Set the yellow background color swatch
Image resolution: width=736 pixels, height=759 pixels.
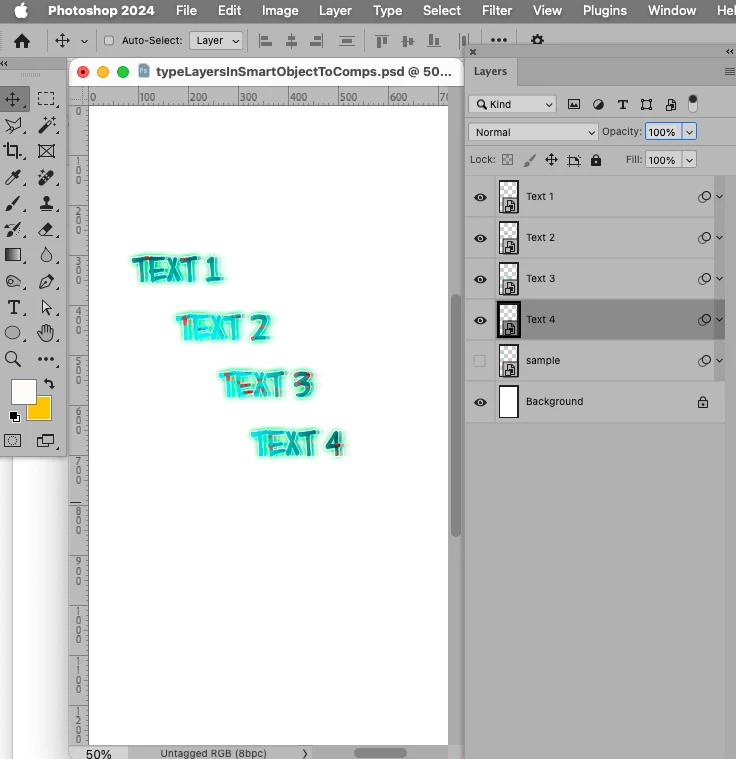tap(43, 410)
